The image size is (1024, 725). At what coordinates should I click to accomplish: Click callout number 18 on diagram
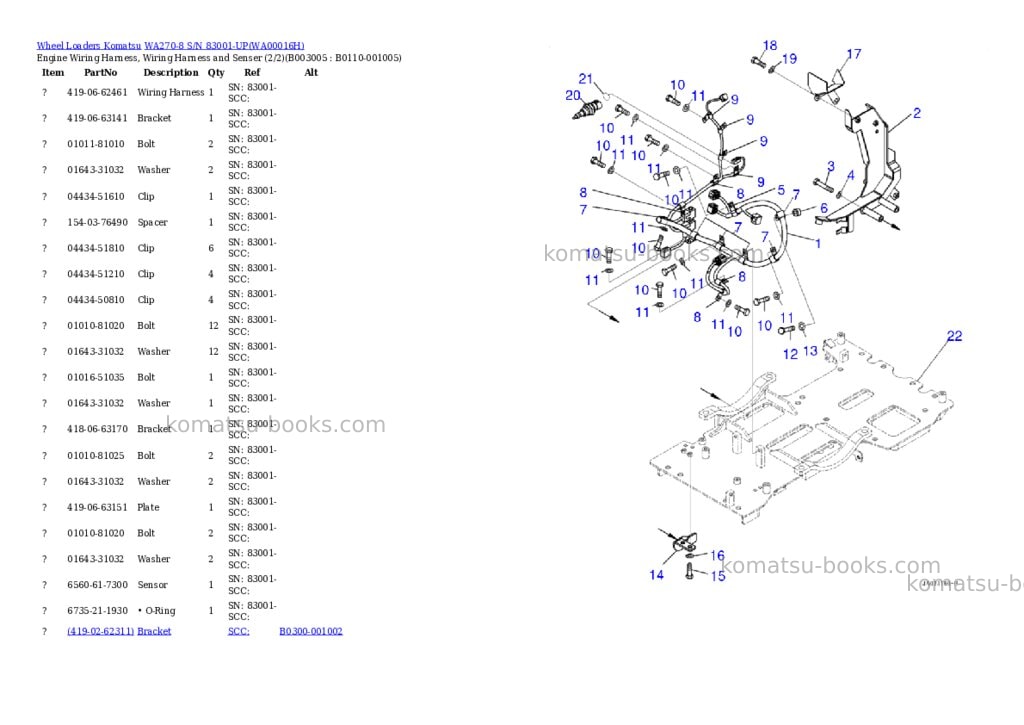[770, 45]
